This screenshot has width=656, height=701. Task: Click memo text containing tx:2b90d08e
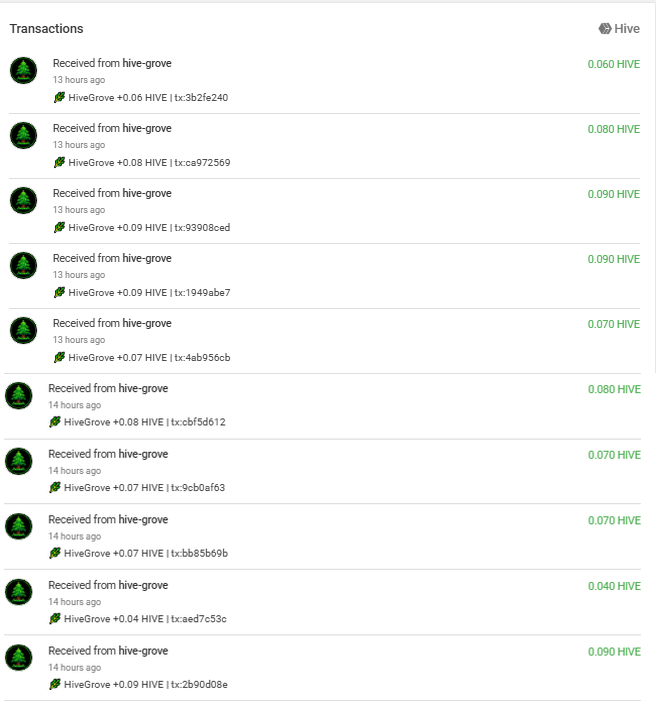click(146, 684)
